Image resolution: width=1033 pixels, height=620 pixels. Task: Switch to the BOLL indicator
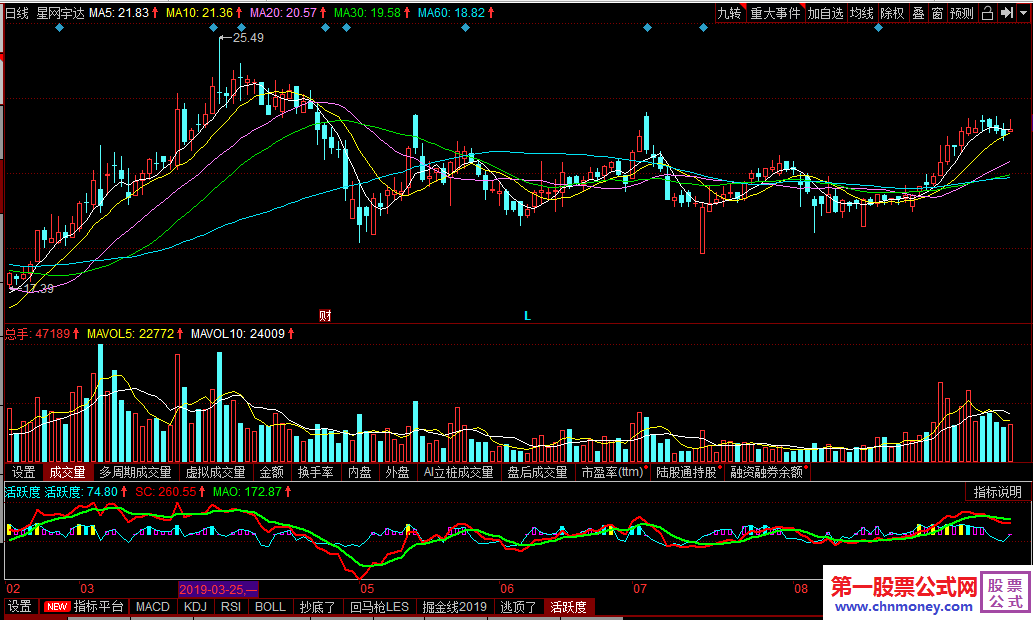(270, 607)
